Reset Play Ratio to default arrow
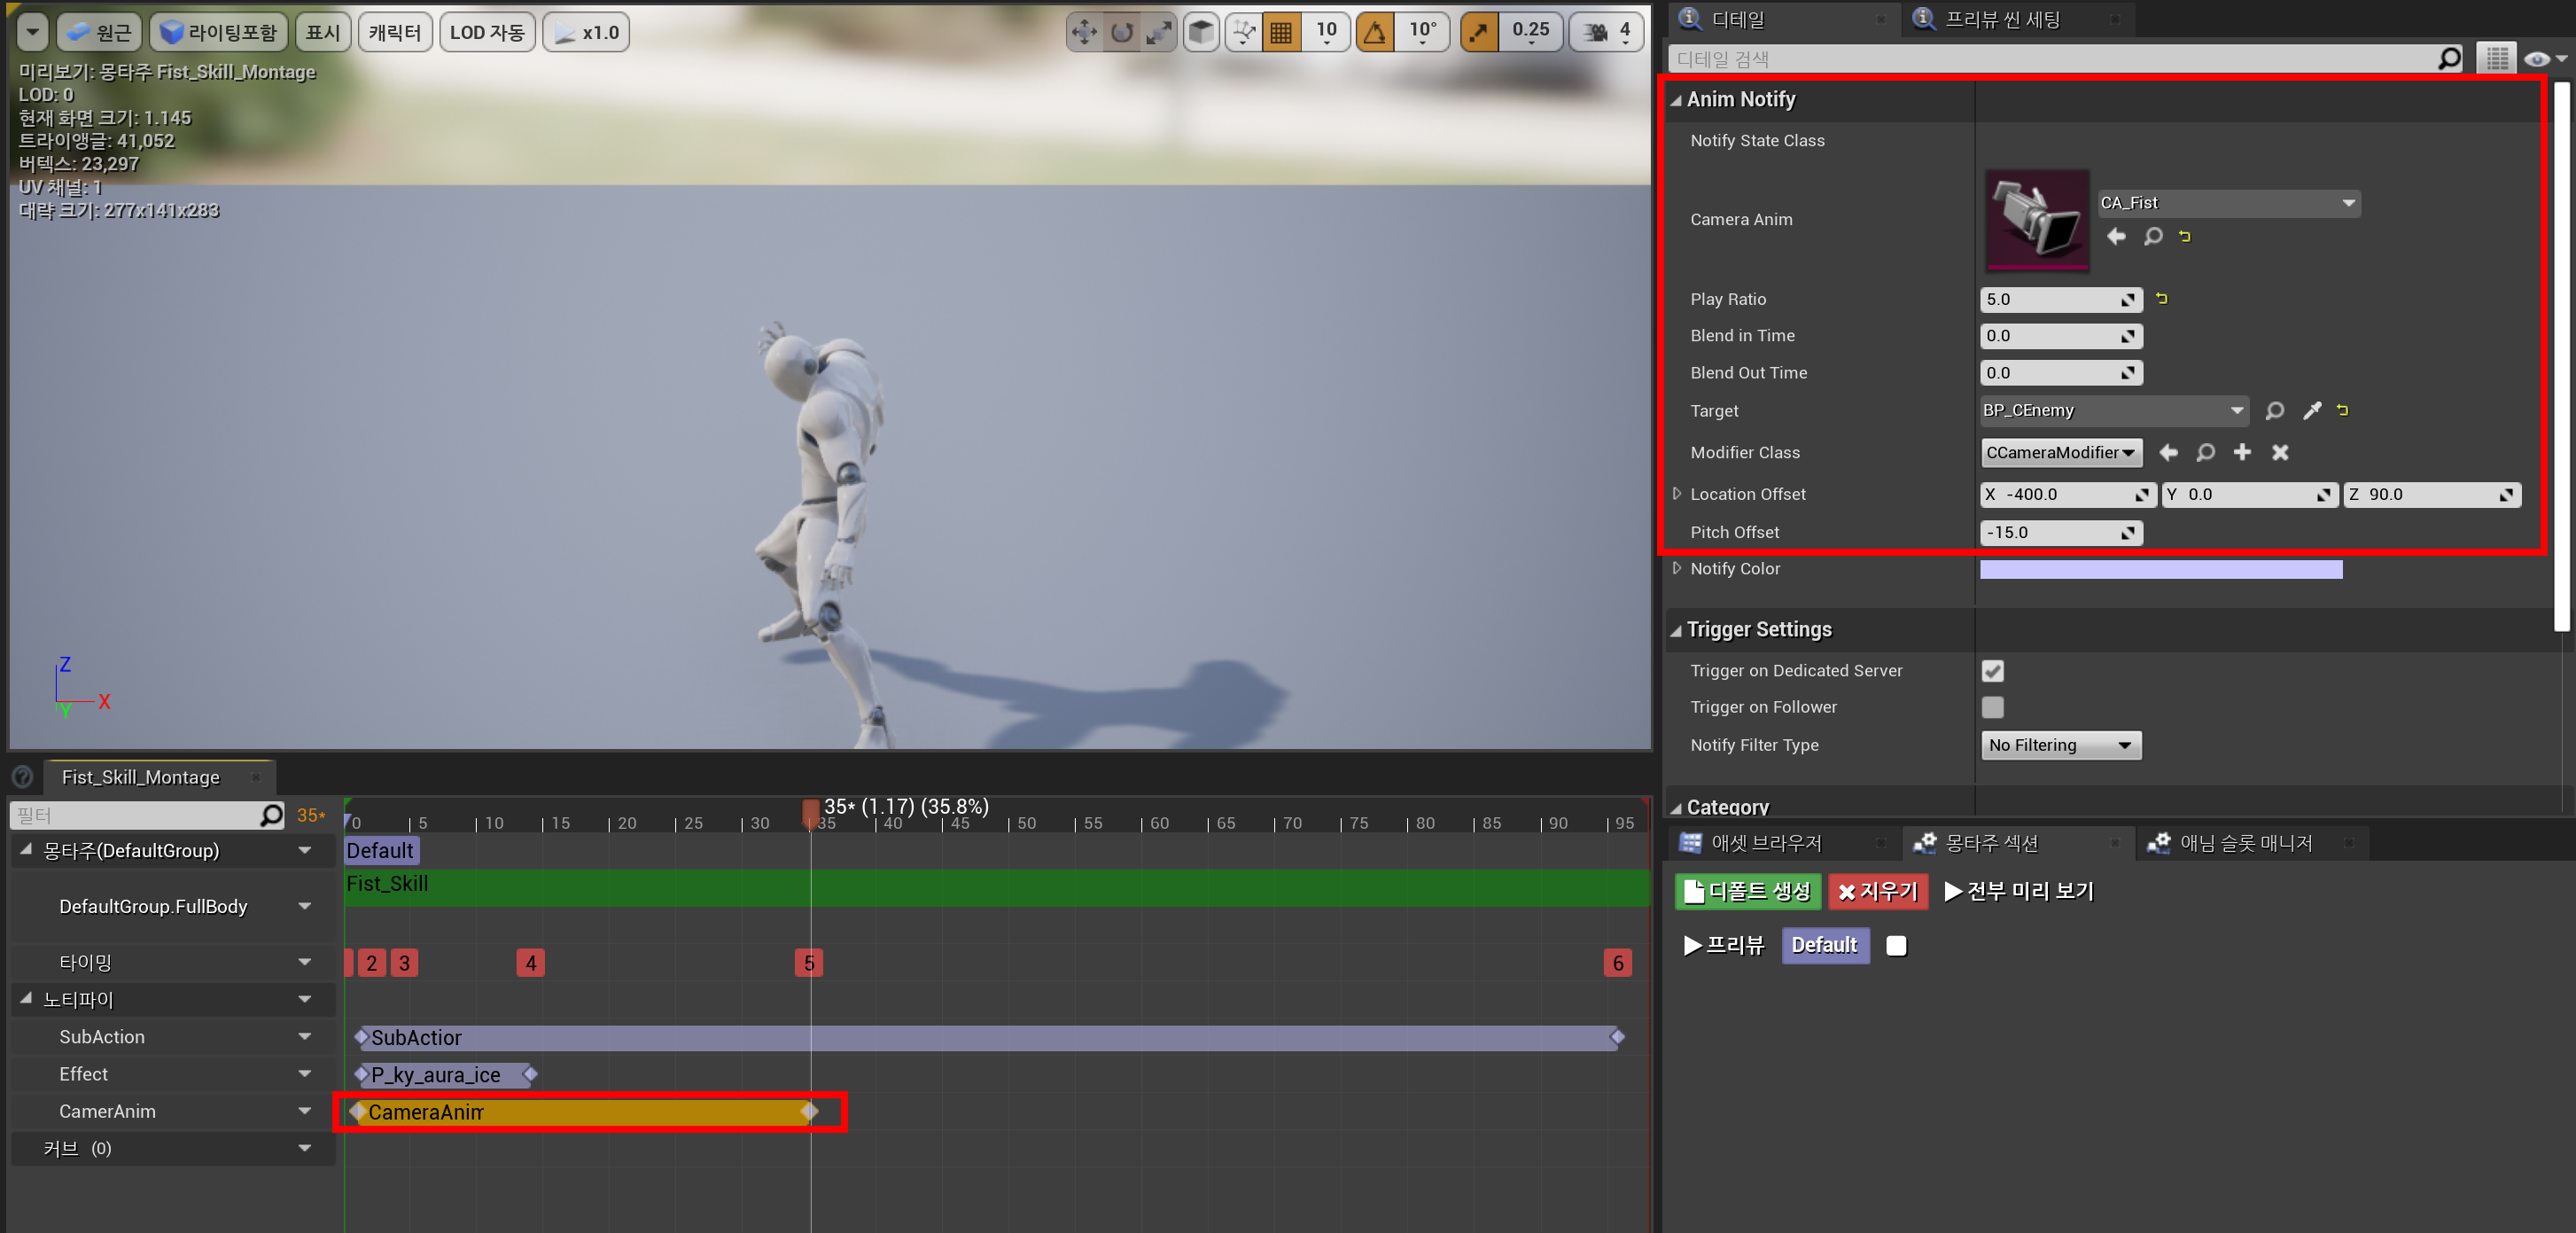 2162,299
